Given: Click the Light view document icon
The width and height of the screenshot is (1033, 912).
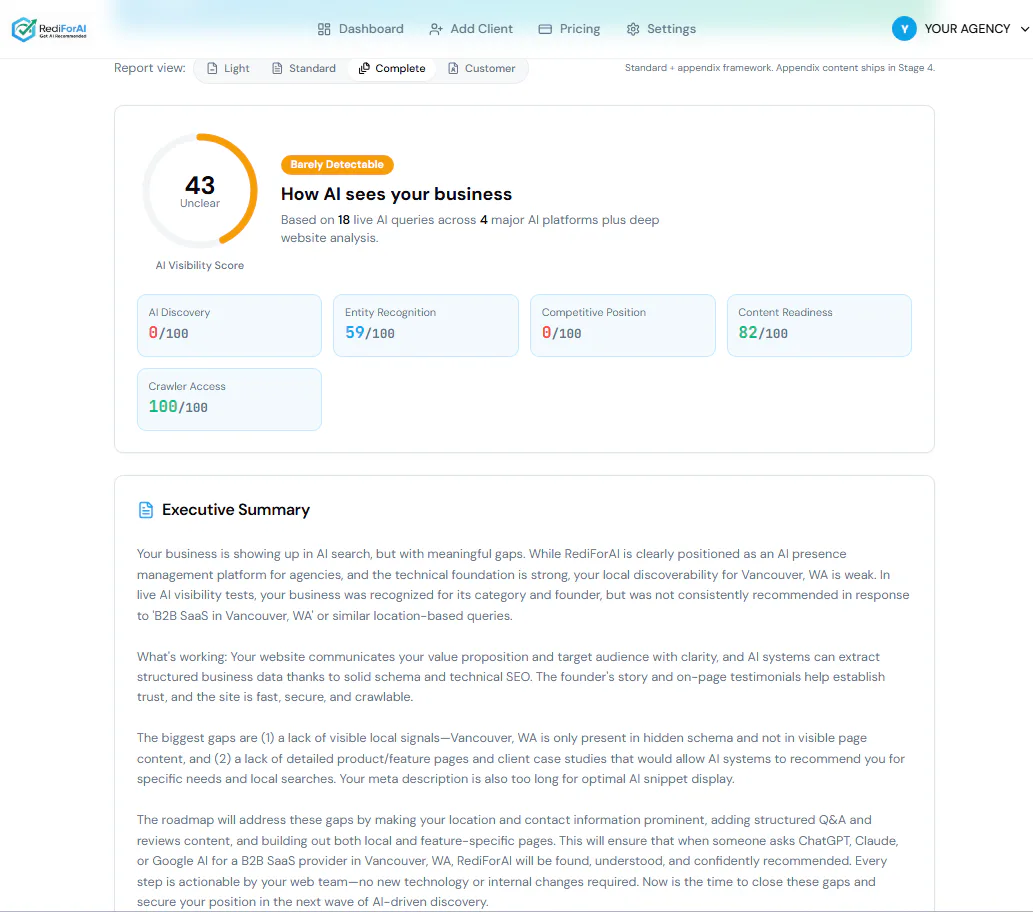Looking at the screenshot, I should click(212, 69).
